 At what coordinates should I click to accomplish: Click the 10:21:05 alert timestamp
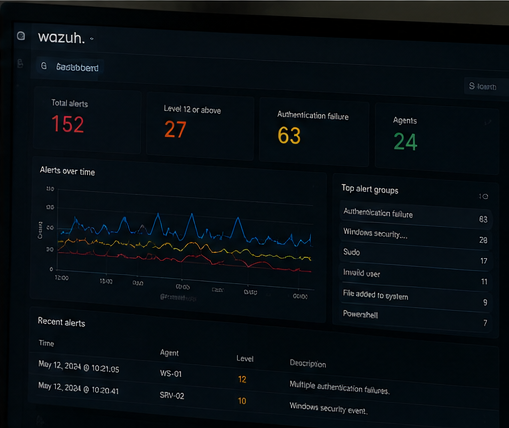click(79, 366)
